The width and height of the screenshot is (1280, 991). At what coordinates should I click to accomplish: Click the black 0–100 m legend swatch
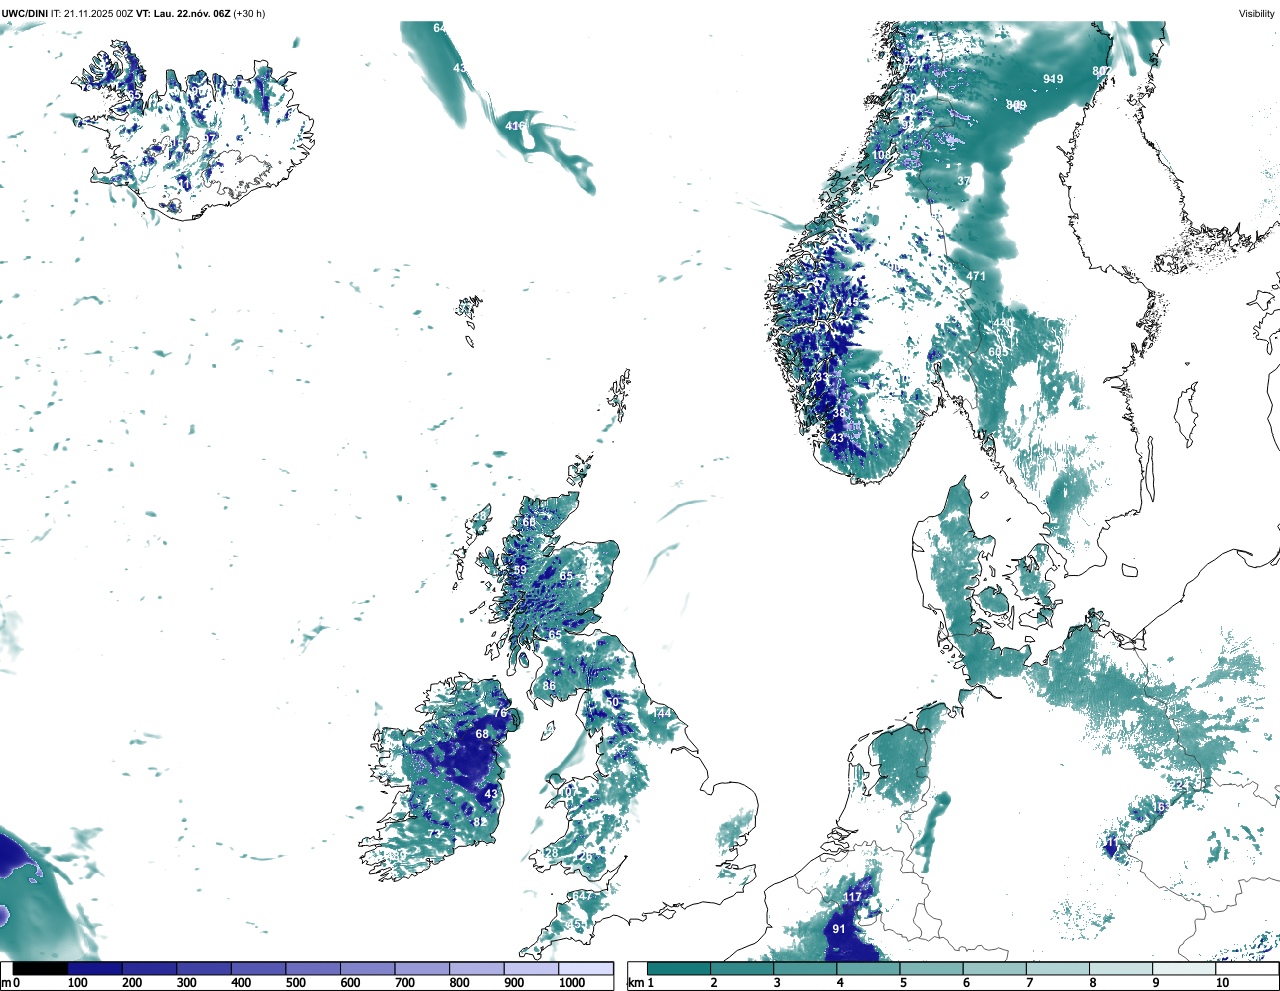click(41, 968)
